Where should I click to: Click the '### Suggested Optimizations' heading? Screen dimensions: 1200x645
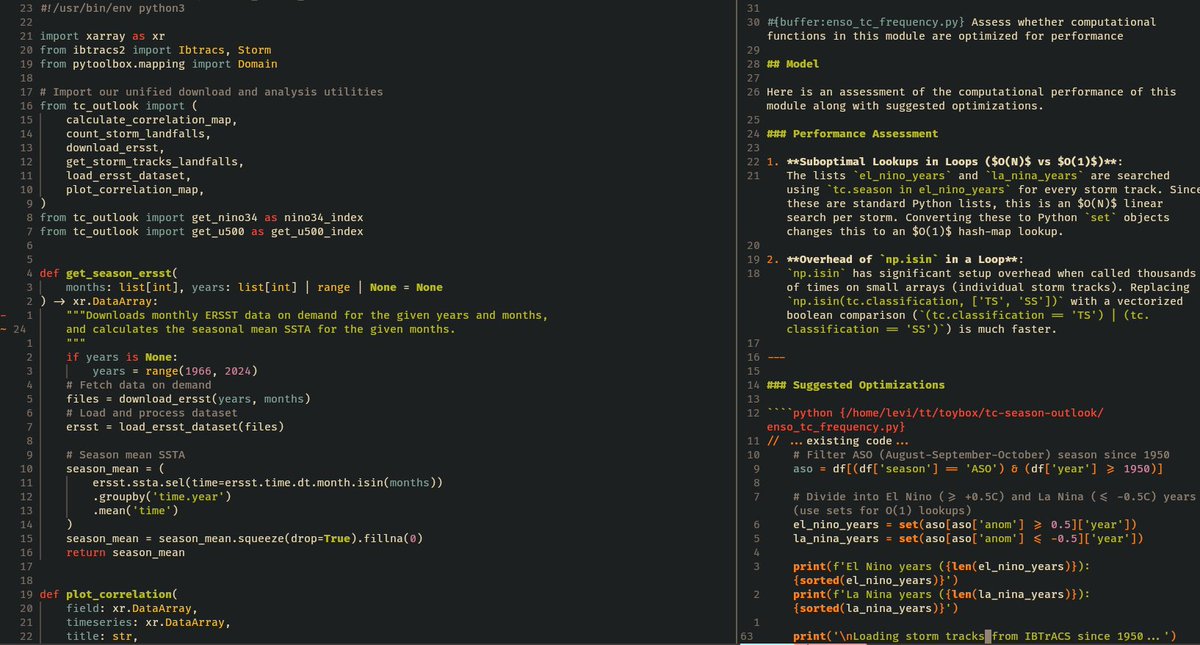click(855, 385)
